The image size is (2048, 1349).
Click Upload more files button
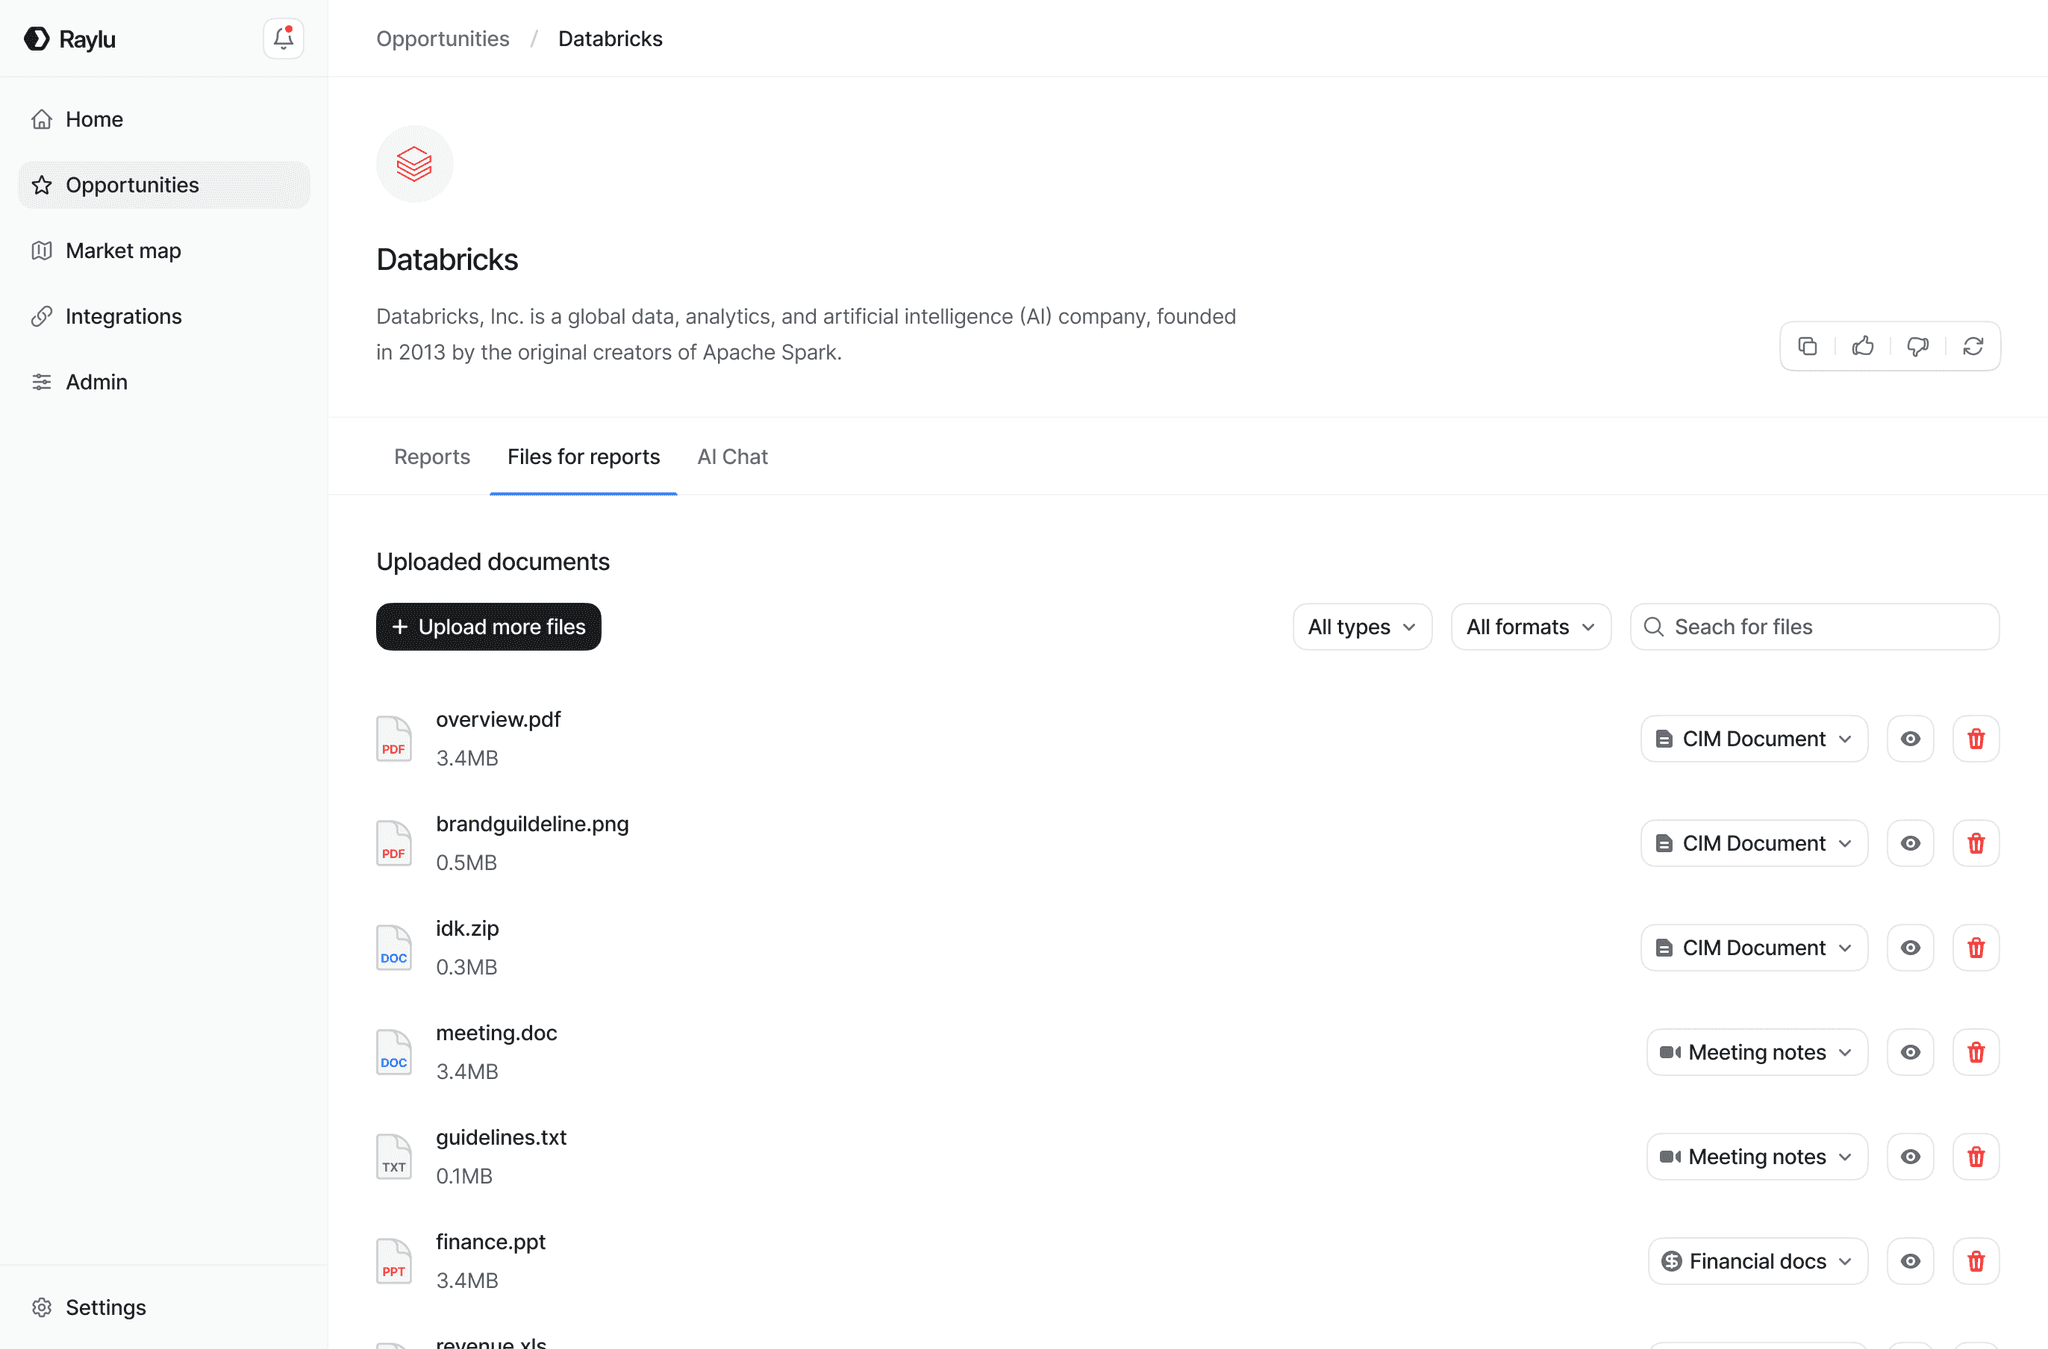[x=488, y=627]
